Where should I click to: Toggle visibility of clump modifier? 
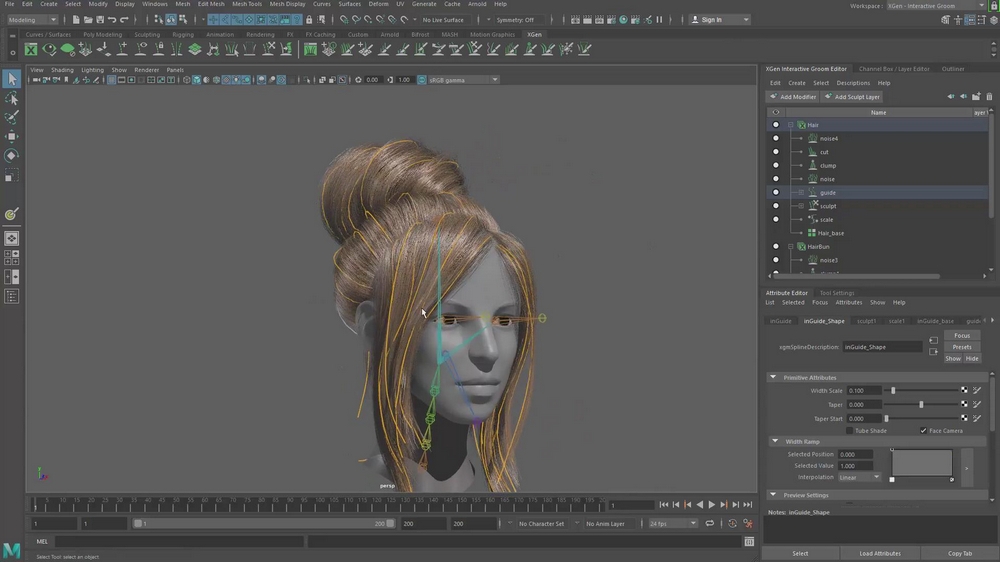coord(776,165)
